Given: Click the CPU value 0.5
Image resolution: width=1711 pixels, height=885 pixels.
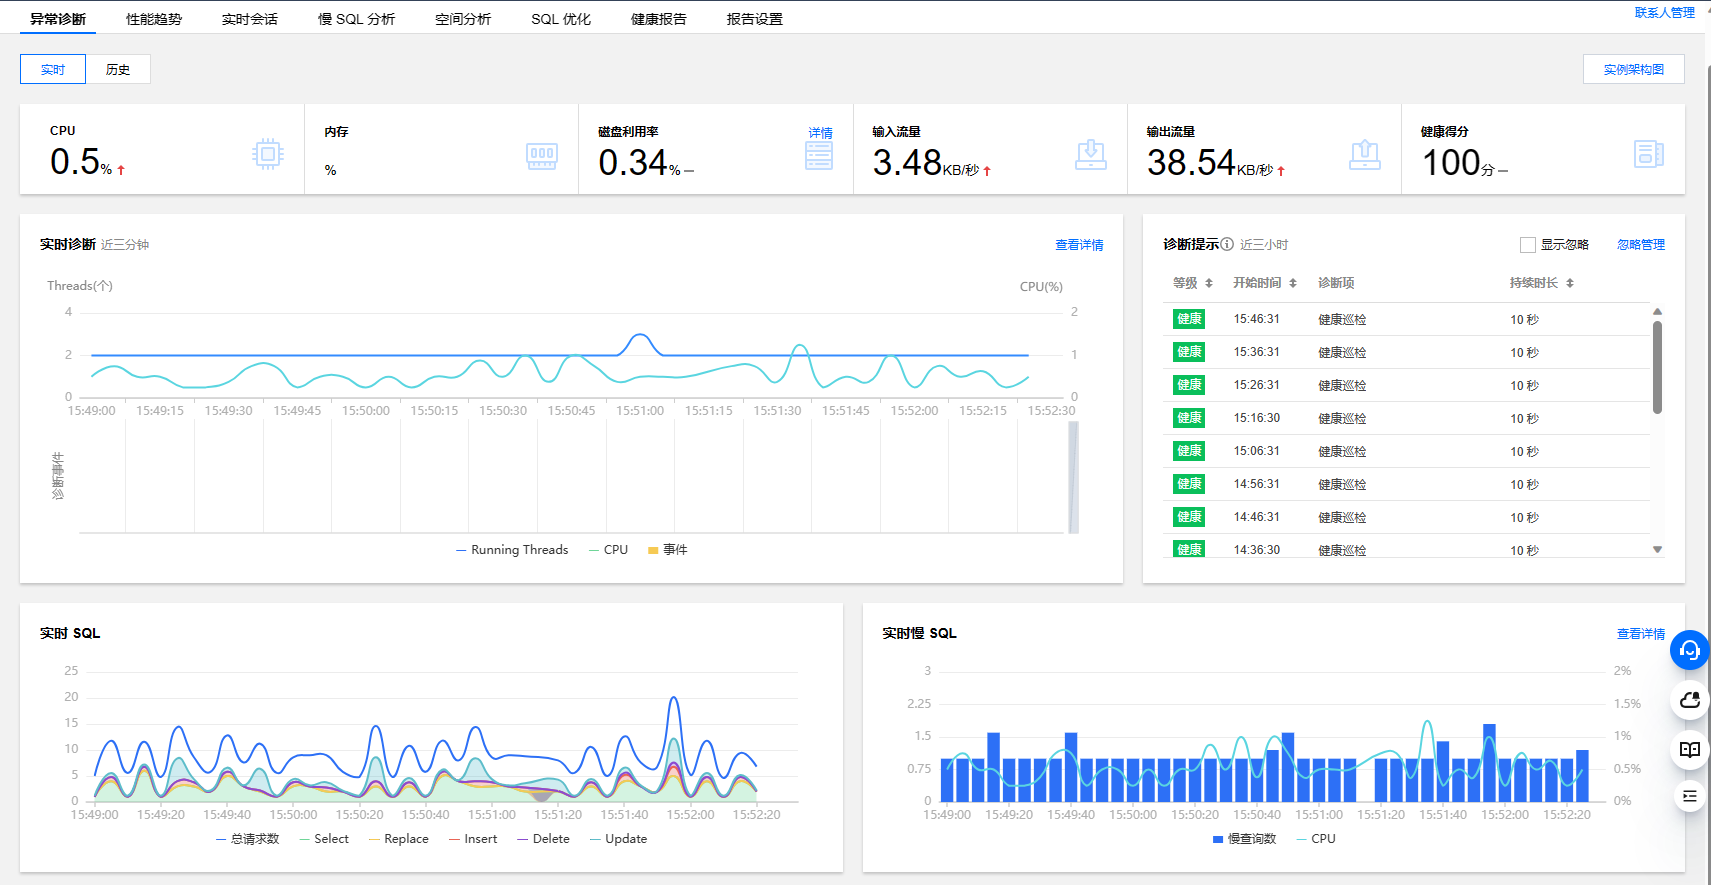Looking at the screenshot, I should [75, 161].
